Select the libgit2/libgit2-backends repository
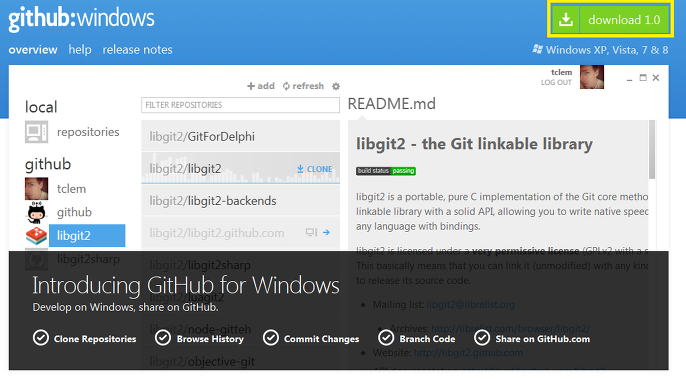Viewport: 686px width, 379px height. pos(240,201)
